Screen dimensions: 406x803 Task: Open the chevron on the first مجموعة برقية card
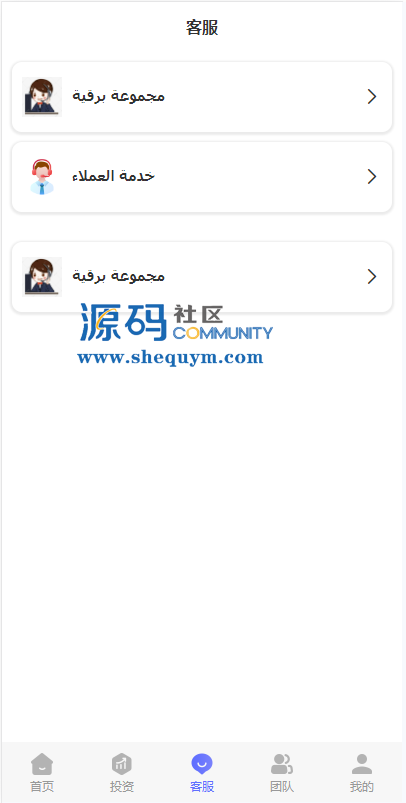tap(372, 97)
